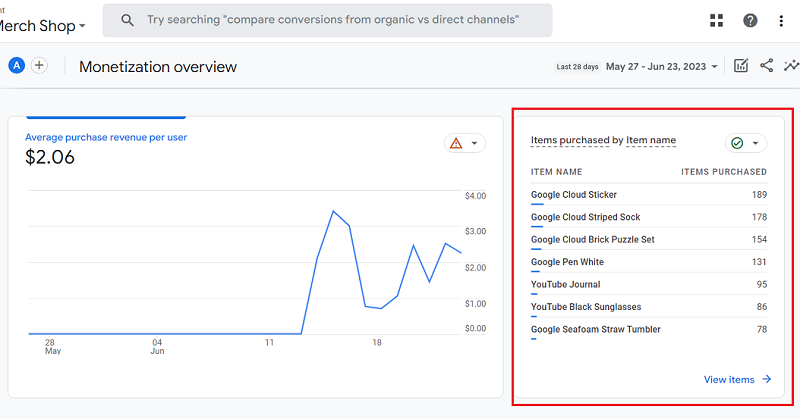Select the All Users 'A' segment badge

coord(16,65)
